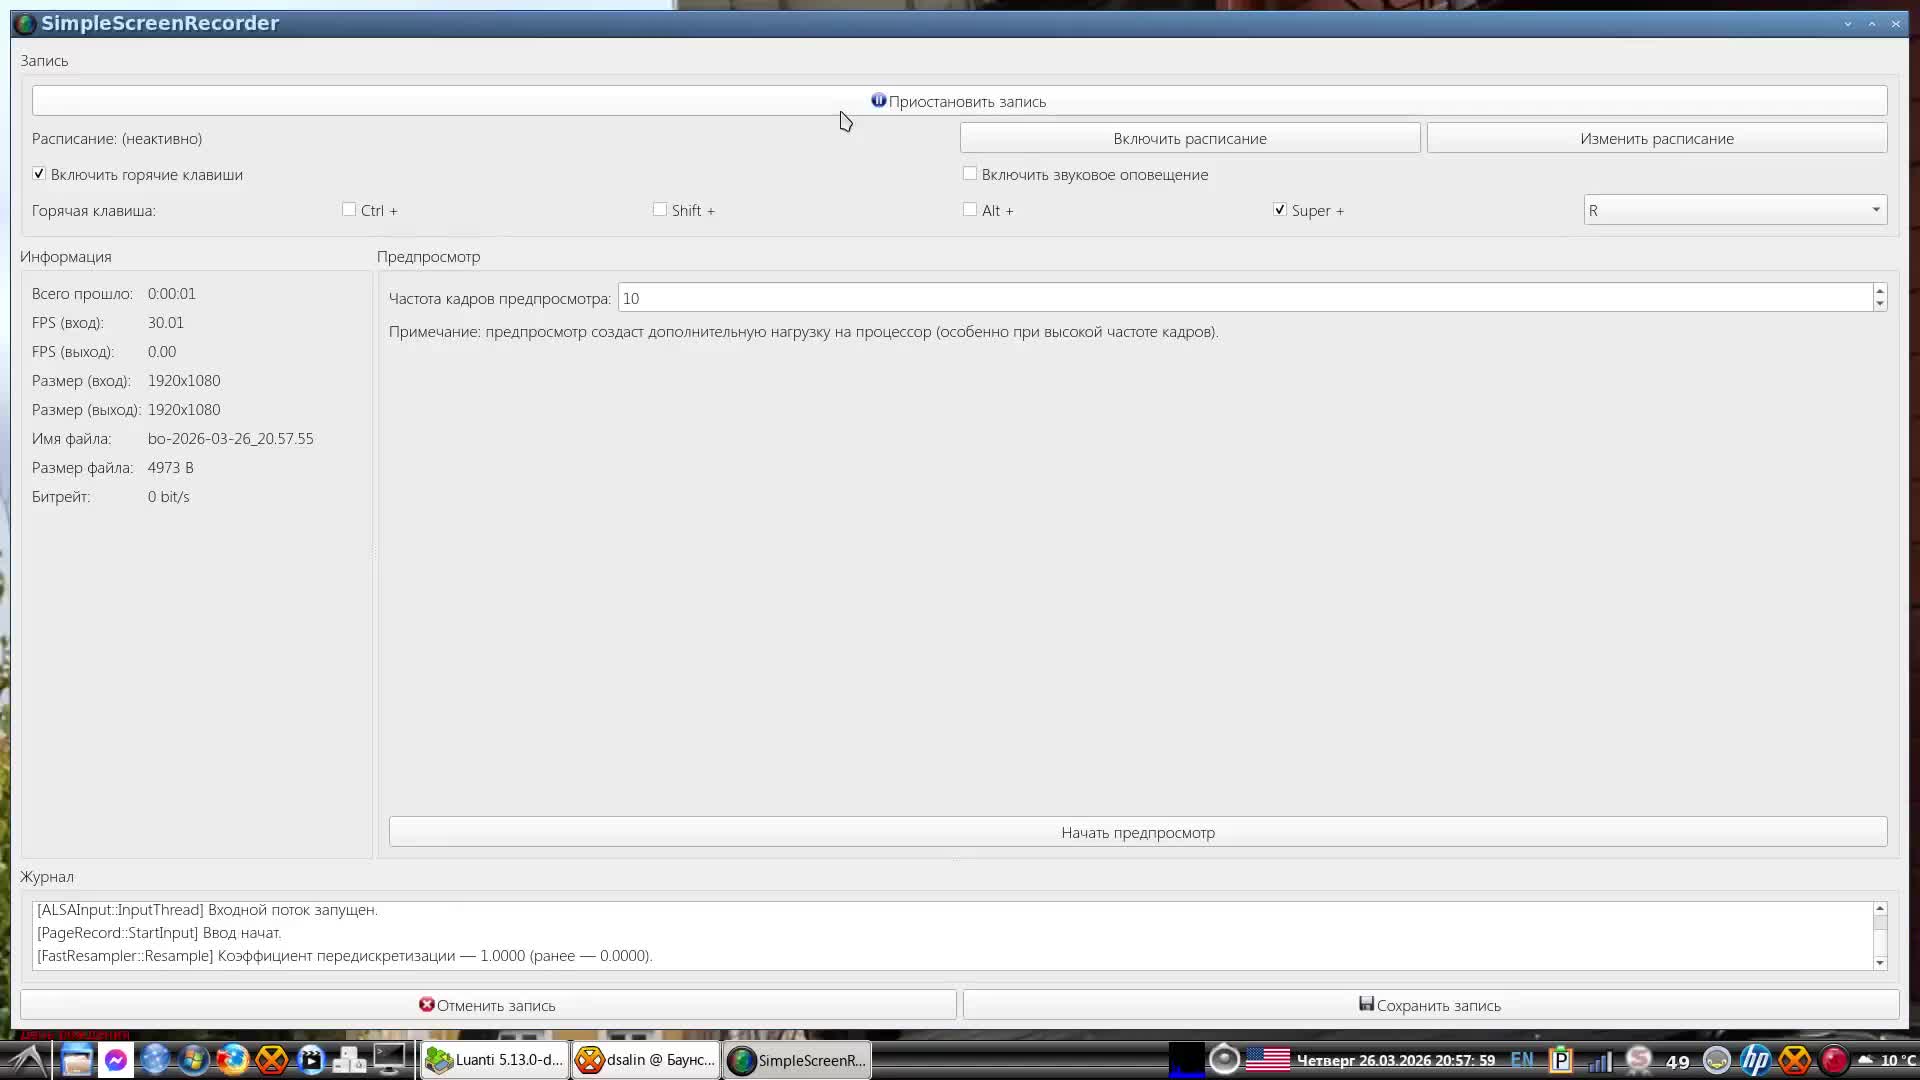Enable the 'Включить звуковое оповещение' checkbox
1920x1080 pixels.
coord(970,174)
